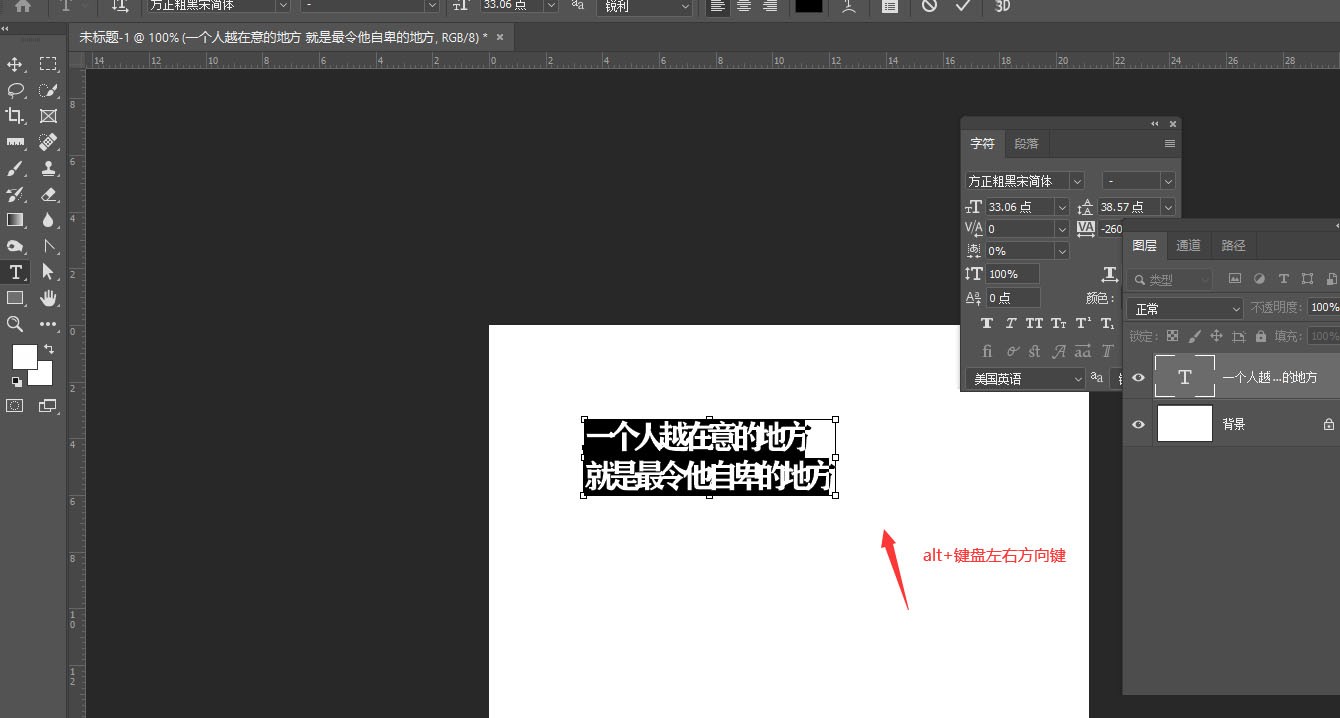Screen dimensions: 1340x718
Task: Select the Path Selection tool
Action: pyautogui.click(x=48, y=272)
